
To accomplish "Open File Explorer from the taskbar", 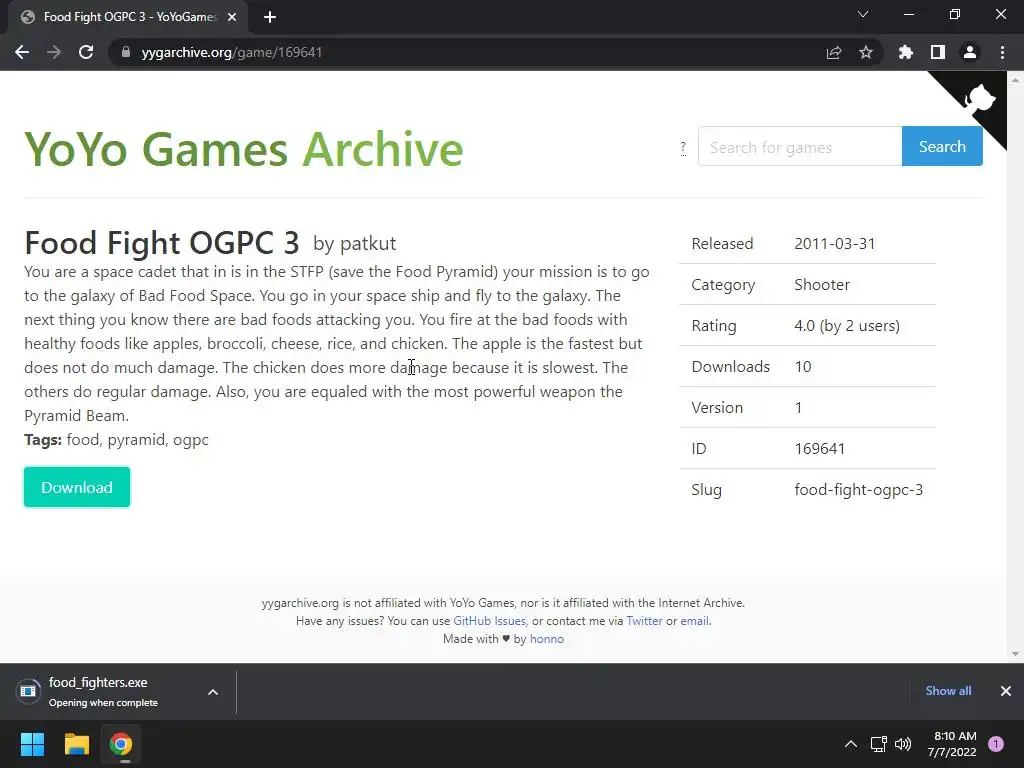I will tap(76, 744).
